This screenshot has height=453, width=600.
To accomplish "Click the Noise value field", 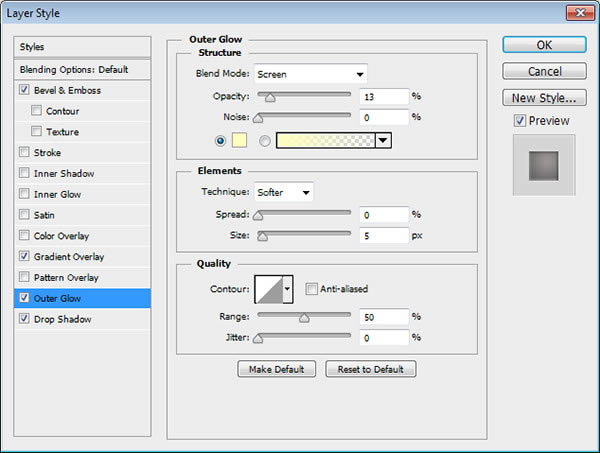I will coord(384,117).
